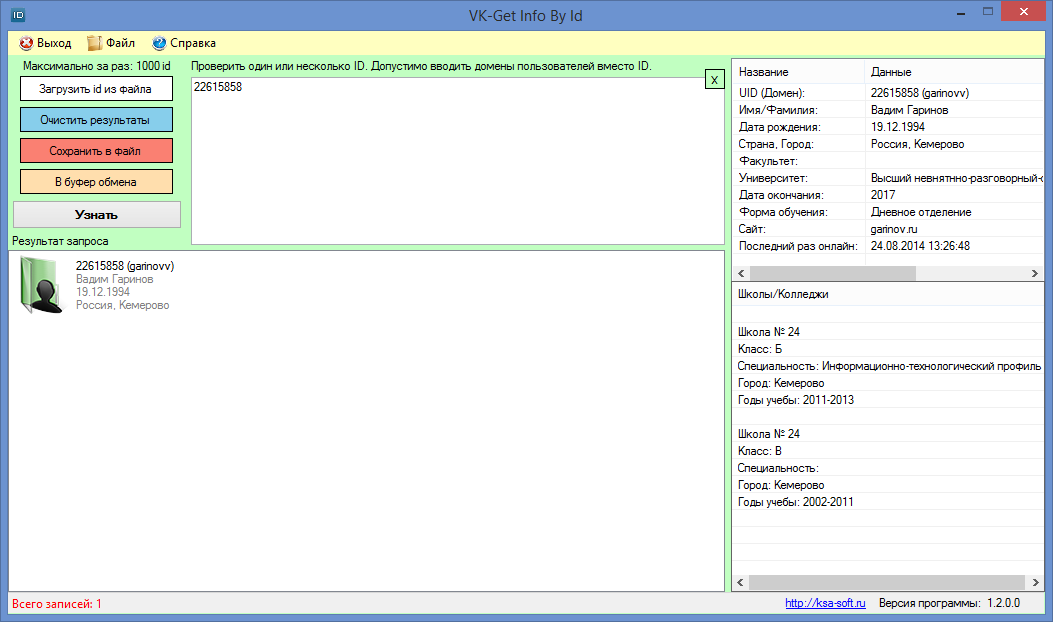Image resolution: width=1053 pixels, height=622 pixels.
Task: Click the Дневное отделение cell
Action: point(921,212)
